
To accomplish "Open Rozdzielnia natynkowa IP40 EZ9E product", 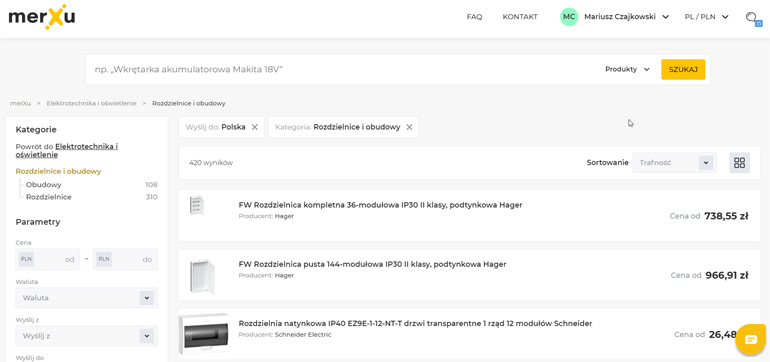I will coord(415,323).
